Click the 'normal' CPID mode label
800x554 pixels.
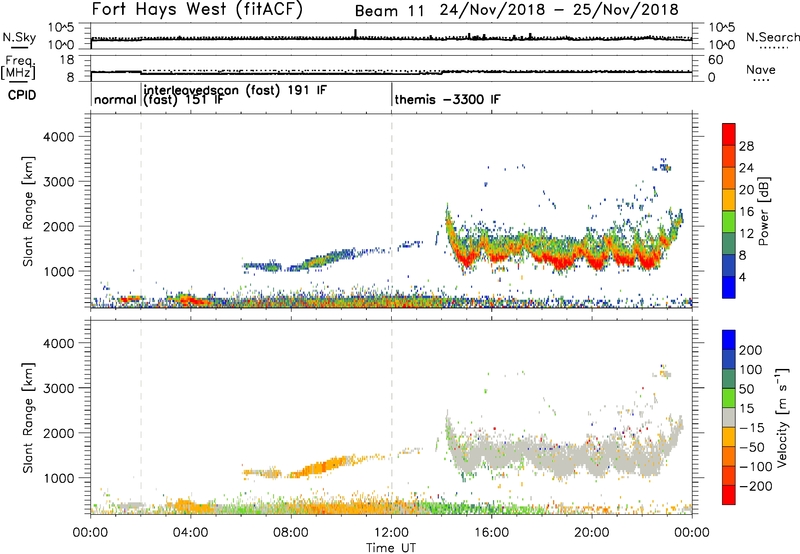(x=115, y=99)
